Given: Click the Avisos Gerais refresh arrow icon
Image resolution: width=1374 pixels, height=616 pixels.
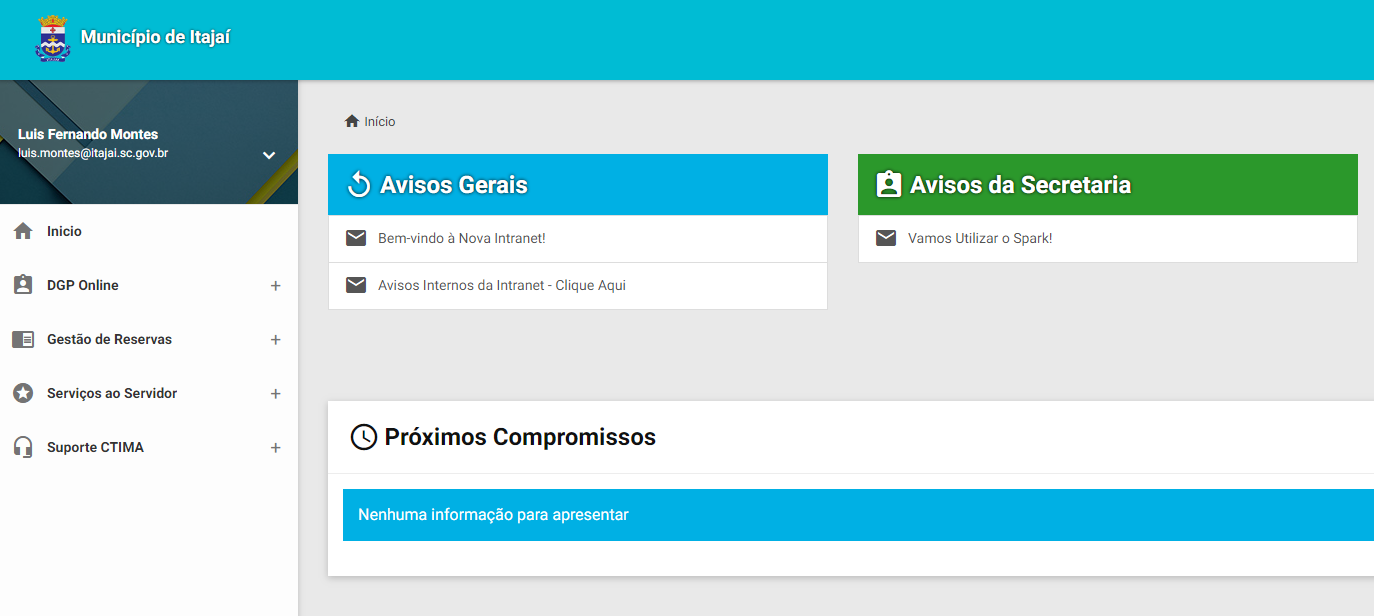Looking at the screenshot, I should [x=359, y=185].
